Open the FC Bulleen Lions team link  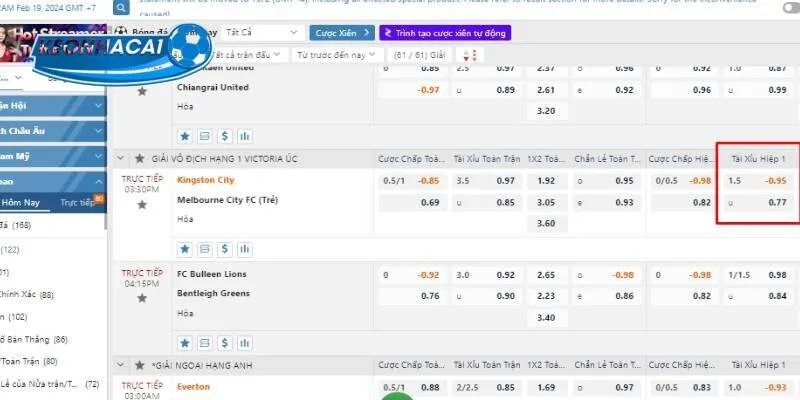(211, 274)
